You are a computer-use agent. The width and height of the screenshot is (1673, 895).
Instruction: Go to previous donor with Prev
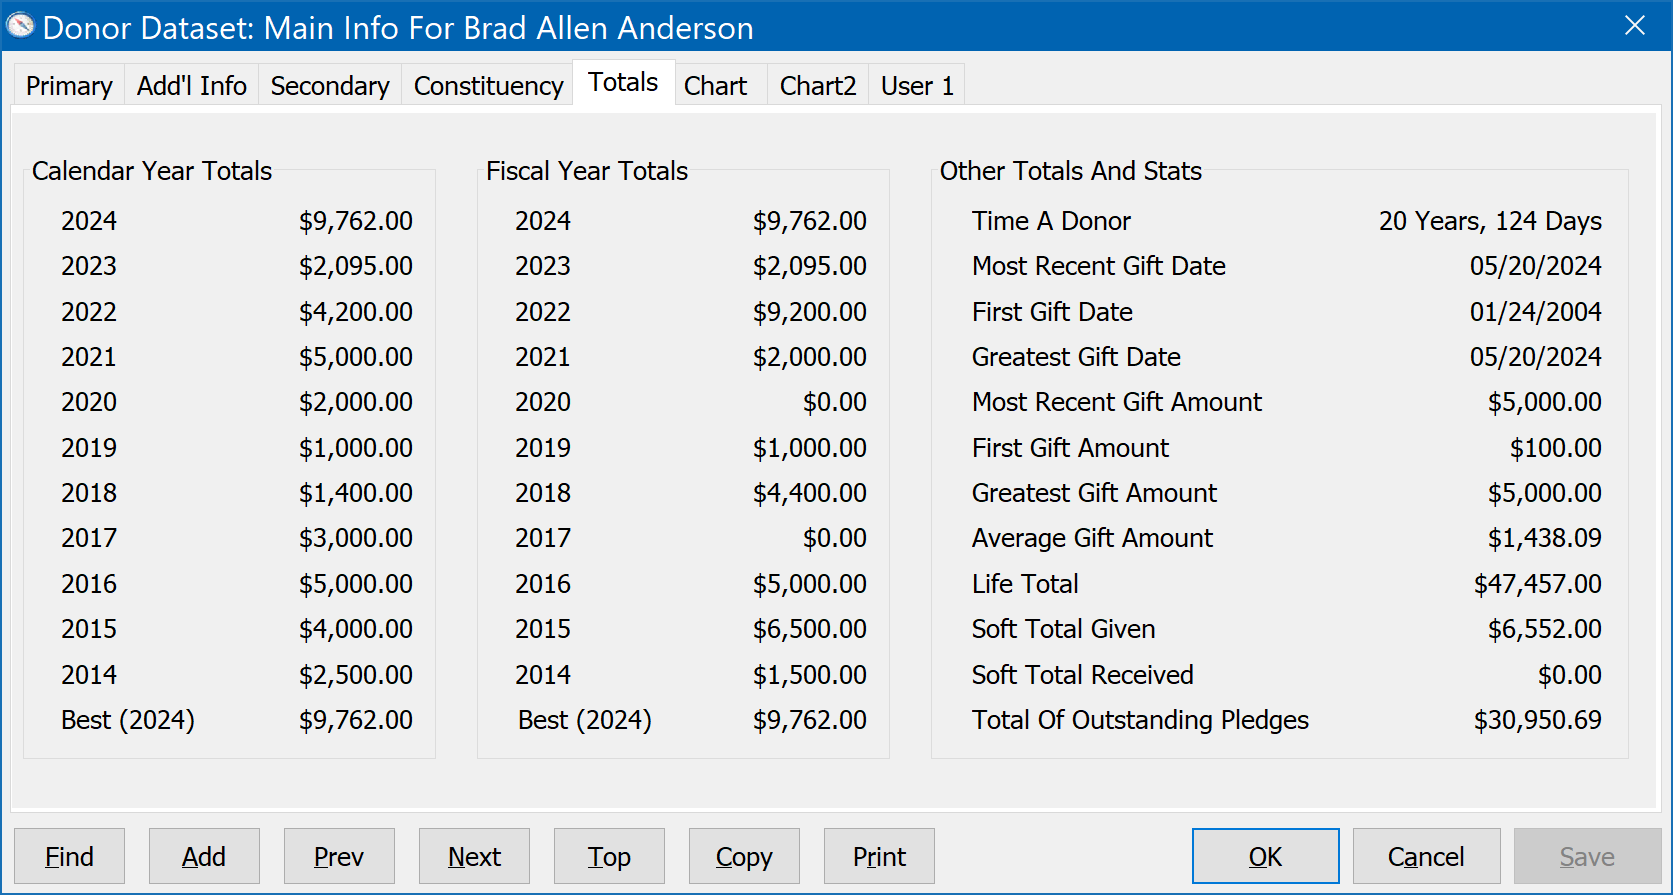(x=339, y=856)
